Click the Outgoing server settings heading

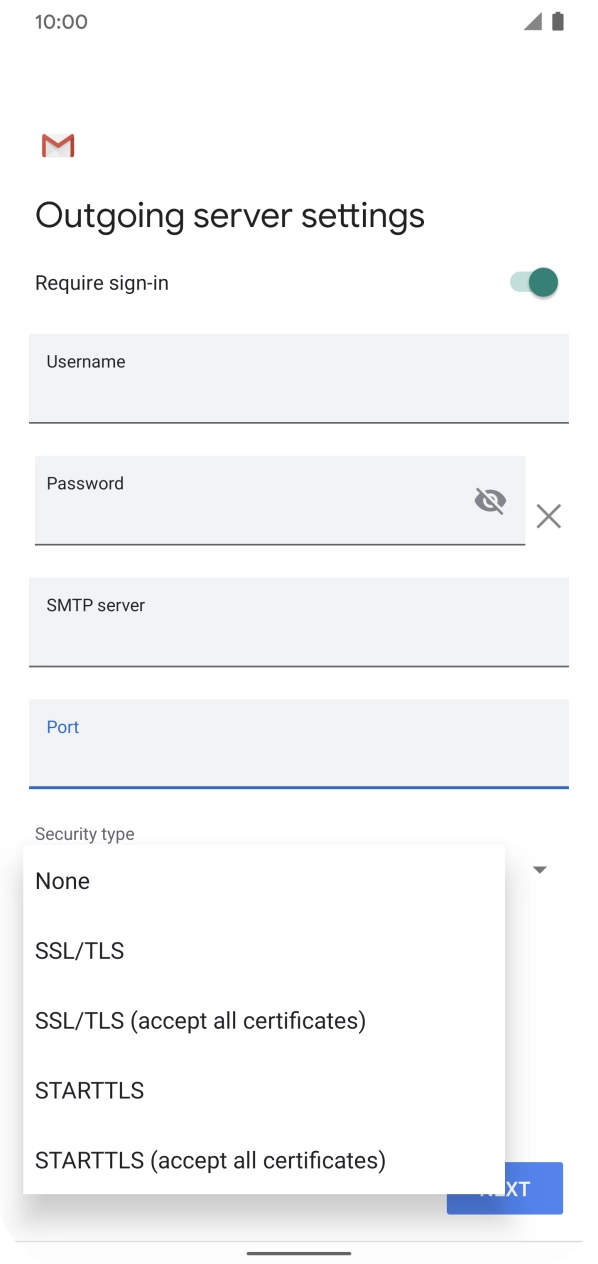pos(230,215)
